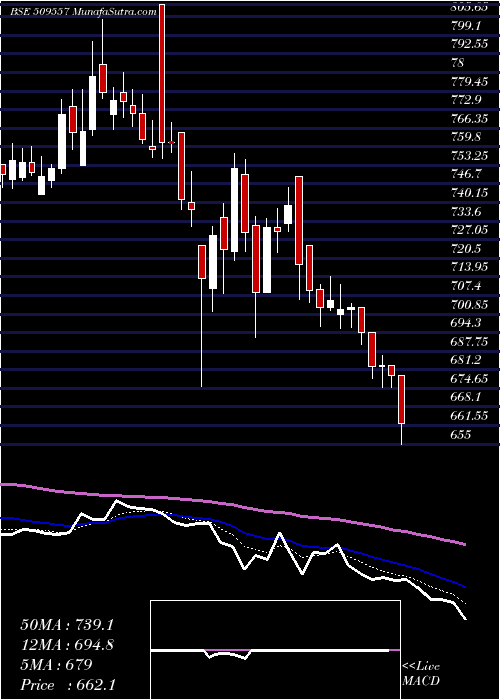
Task: Click the 5MA : 679 readout
Action: pos(56,665)
